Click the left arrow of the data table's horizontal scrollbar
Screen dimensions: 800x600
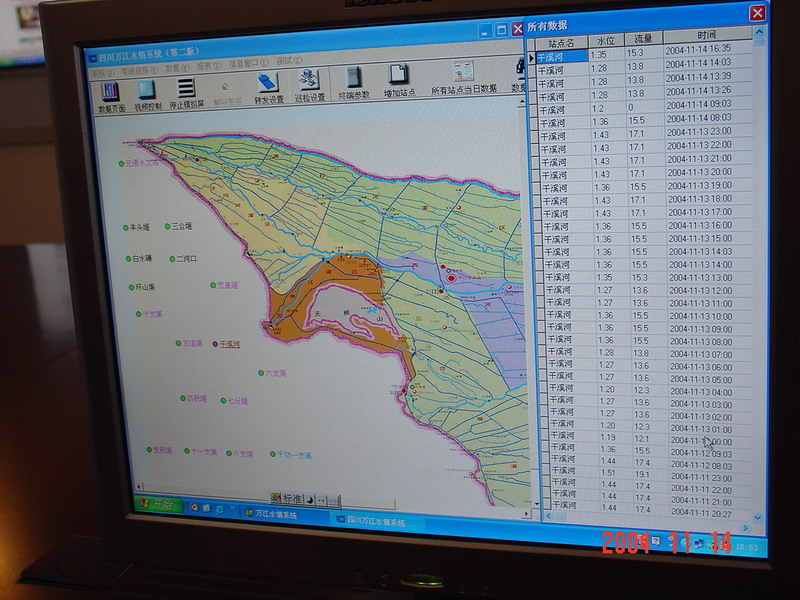(548, 516)
